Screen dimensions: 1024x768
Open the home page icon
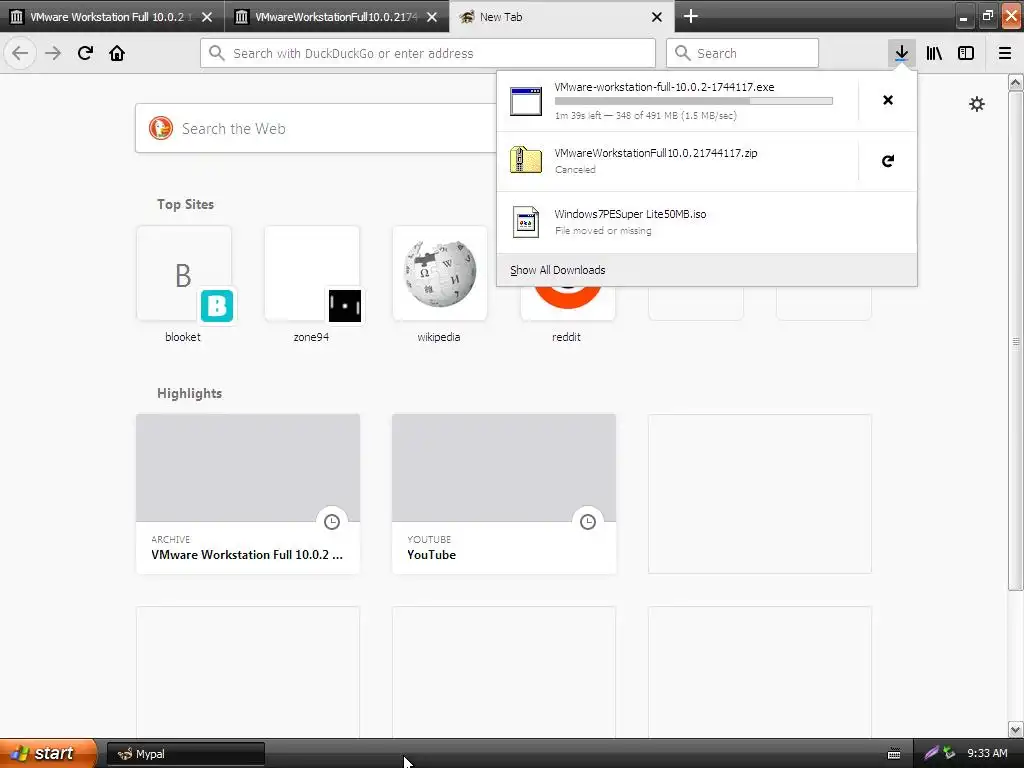point(117,53)
